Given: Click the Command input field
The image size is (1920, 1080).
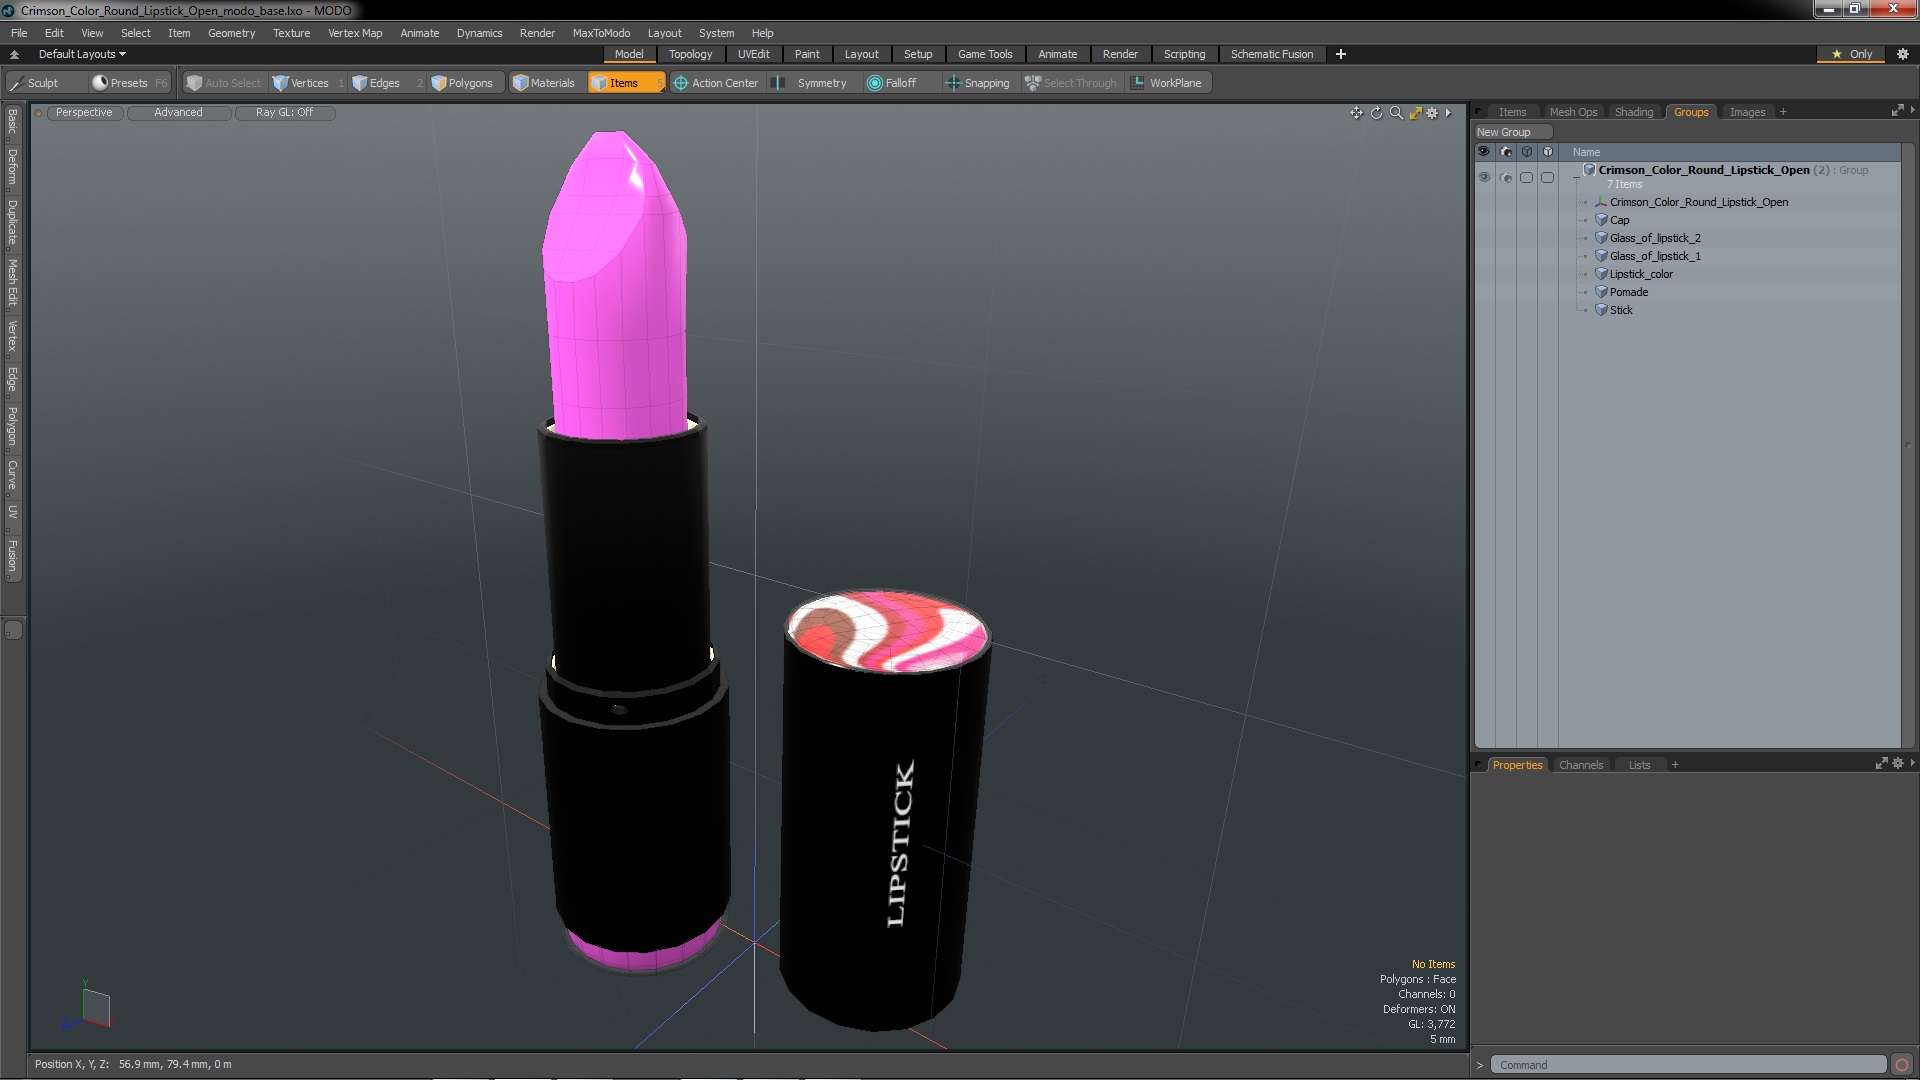Looking at the screenshot, I should pyautogui.click(x=1686, y=1065).
